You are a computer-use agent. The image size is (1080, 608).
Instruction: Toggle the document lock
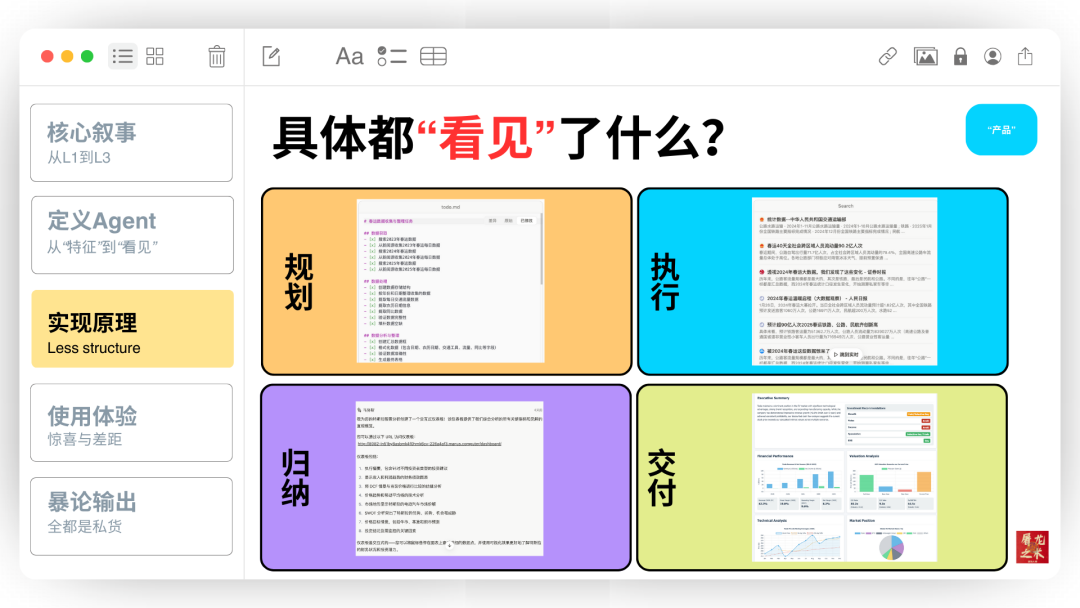(x=959, y=56)
